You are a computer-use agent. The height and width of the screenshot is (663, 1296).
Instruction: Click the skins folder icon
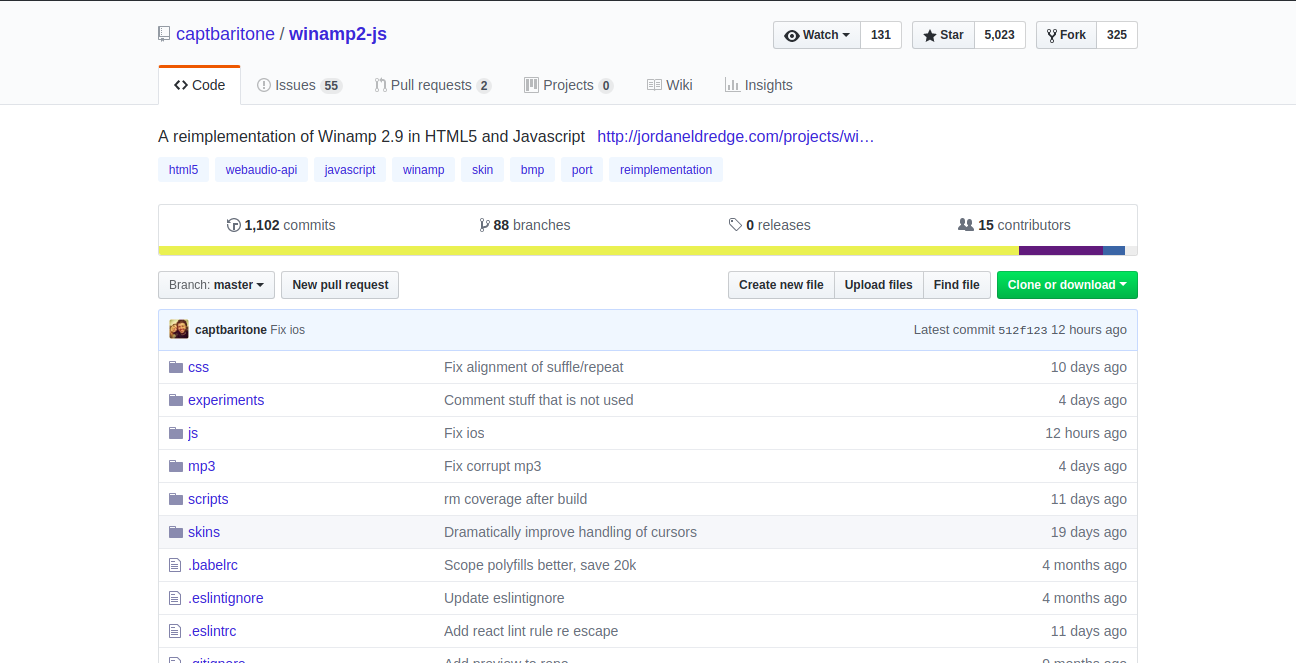pos(176,532)
